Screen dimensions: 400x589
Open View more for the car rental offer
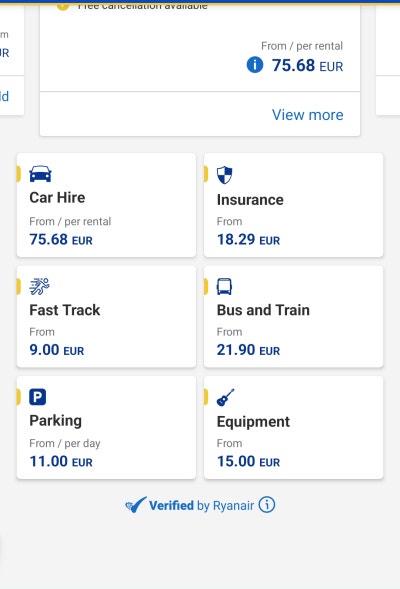308,115
